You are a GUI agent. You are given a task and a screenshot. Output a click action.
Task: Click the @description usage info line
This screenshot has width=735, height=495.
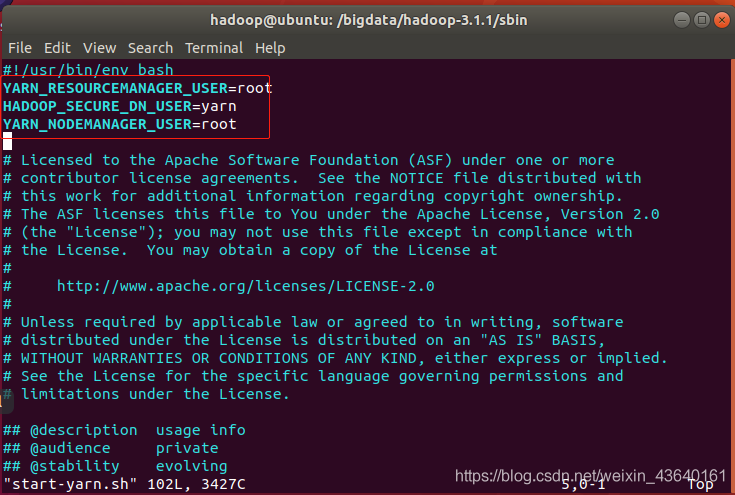coord(124,430)
